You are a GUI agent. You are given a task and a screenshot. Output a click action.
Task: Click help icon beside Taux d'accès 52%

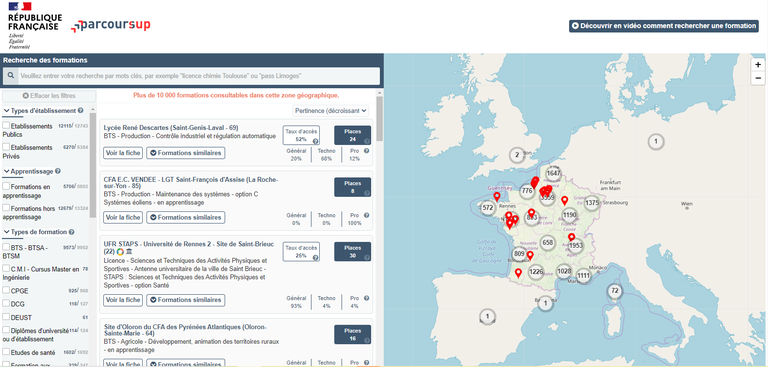pos(316,141)
